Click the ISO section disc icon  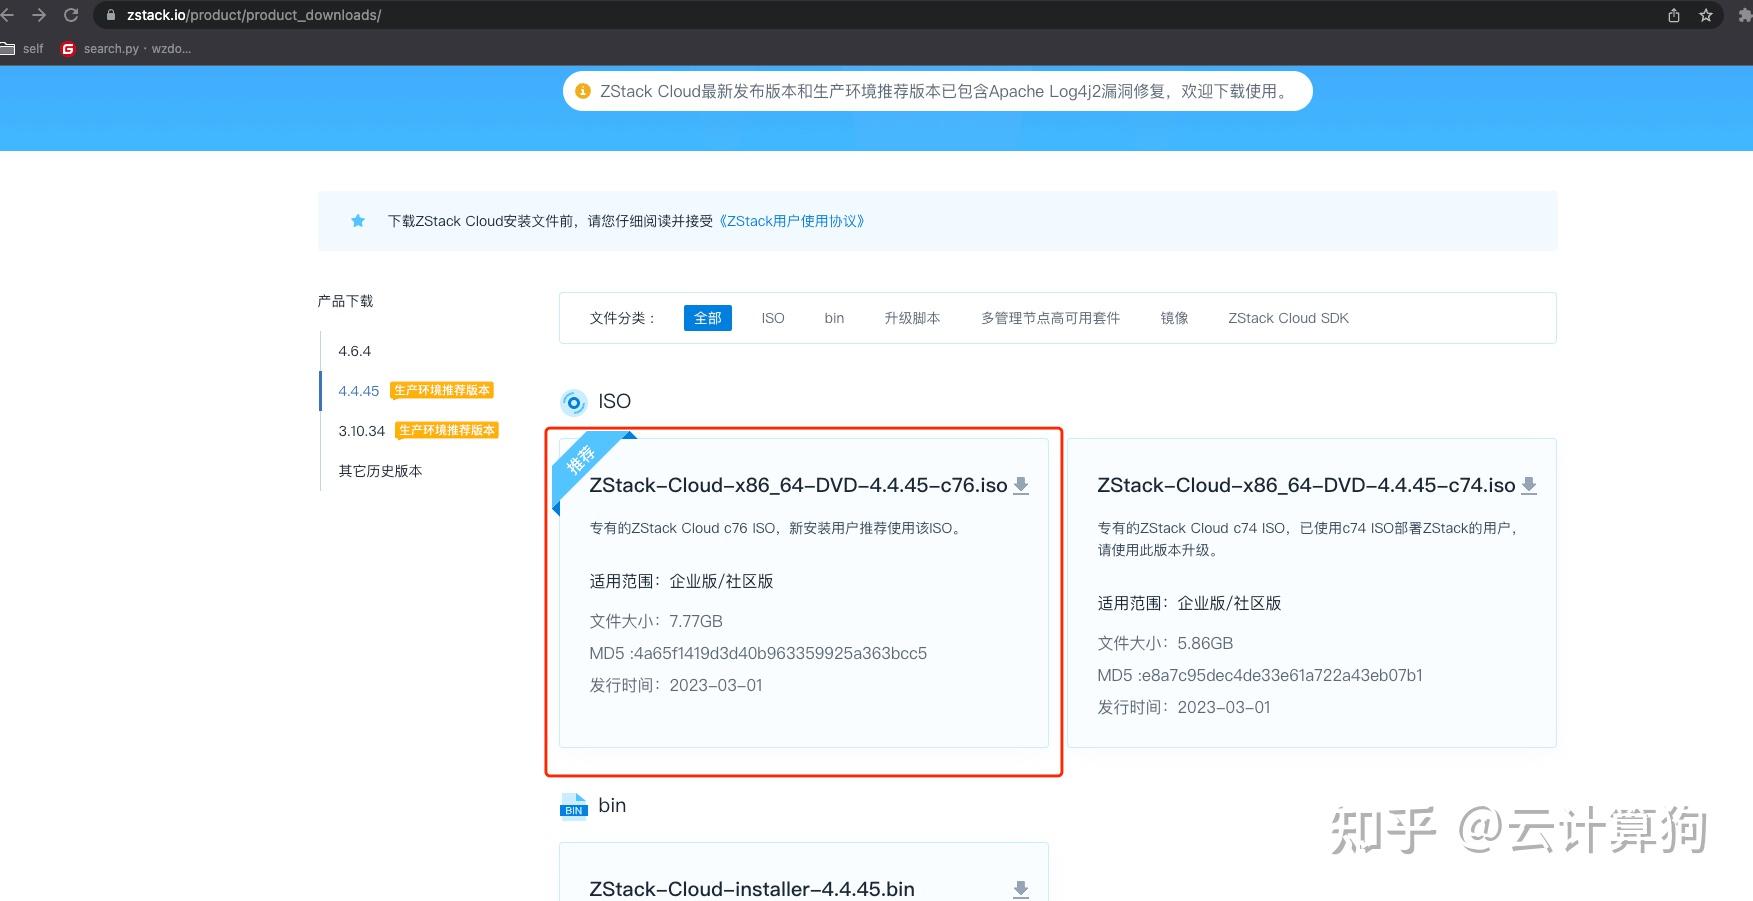[574, 402]
